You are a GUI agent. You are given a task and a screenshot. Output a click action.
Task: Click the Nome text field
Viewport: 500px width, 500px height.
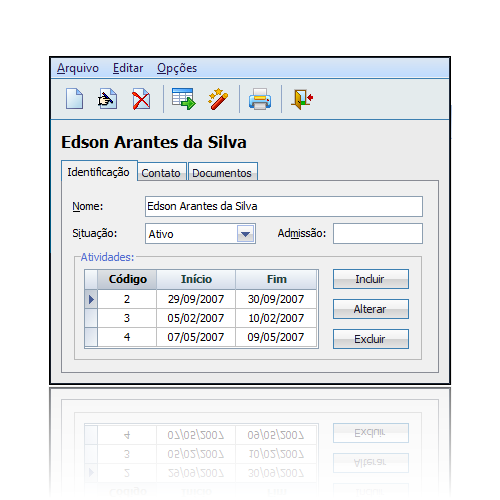284,206
